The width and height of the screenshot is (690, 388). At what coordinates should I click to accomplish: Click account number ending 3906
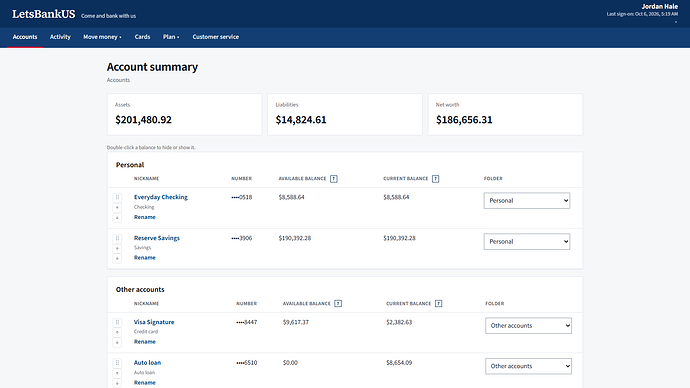coord(242,238)
